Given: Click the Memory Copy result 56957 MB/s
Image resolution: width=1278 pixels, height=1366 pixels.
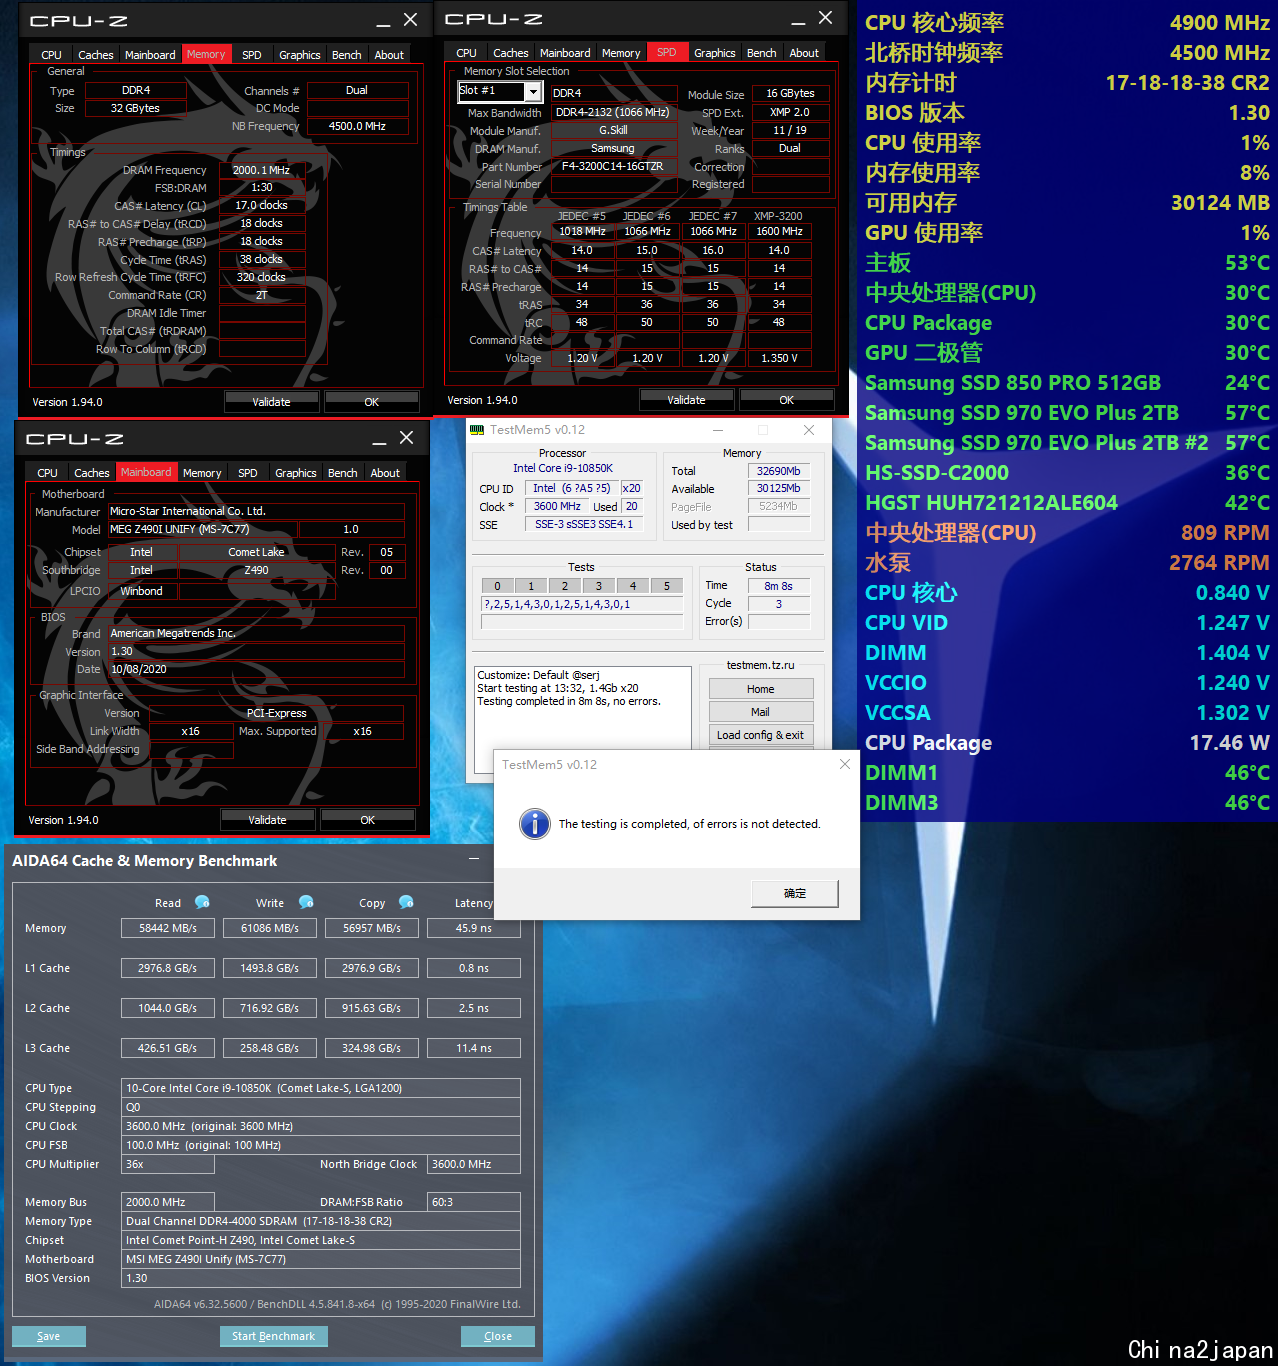Looking at the screenshot, I should [x=372, y=928].
